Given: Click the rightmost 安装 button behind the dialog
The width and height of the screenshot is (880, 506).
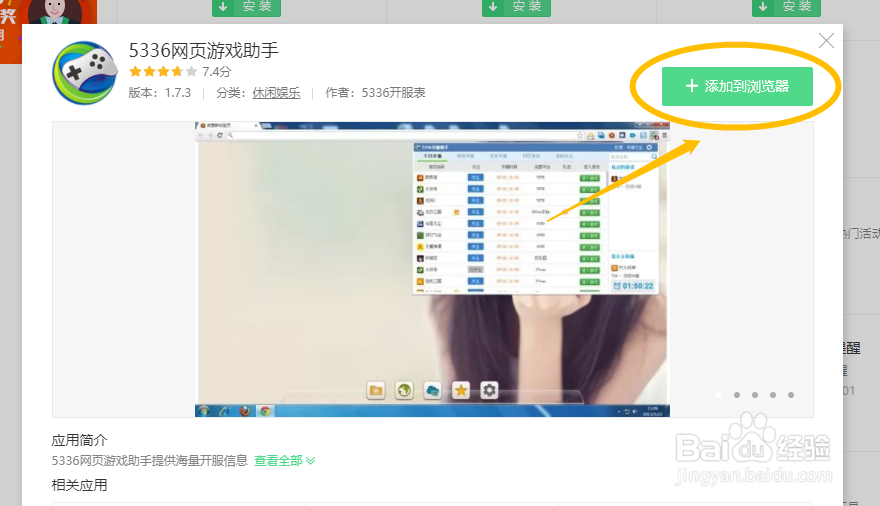Looking at the screenshot, I should point(786,7).
